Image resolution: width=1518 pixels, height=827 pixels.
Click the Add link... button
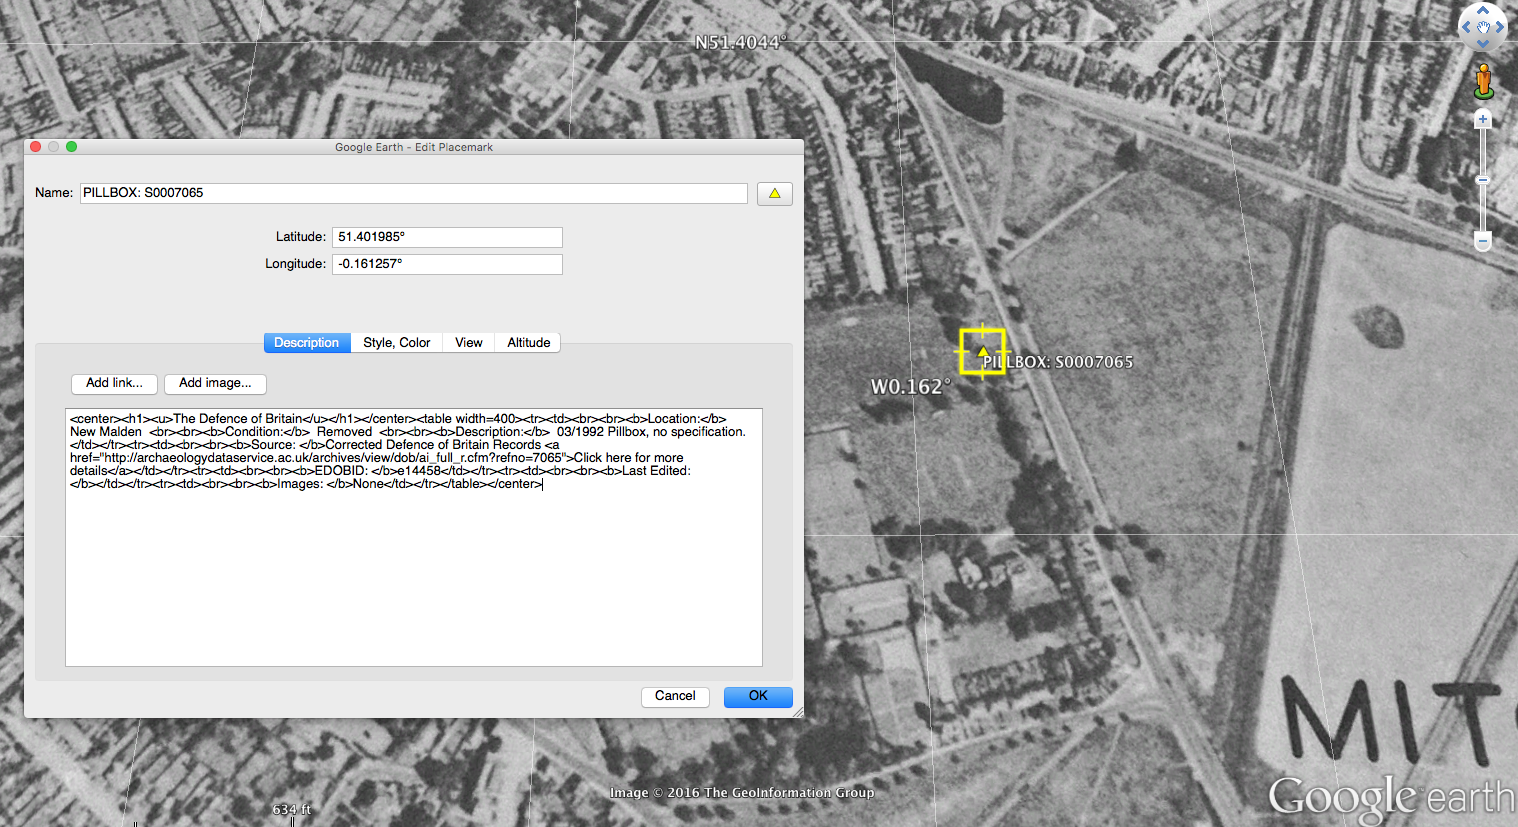tap(114, 383)
